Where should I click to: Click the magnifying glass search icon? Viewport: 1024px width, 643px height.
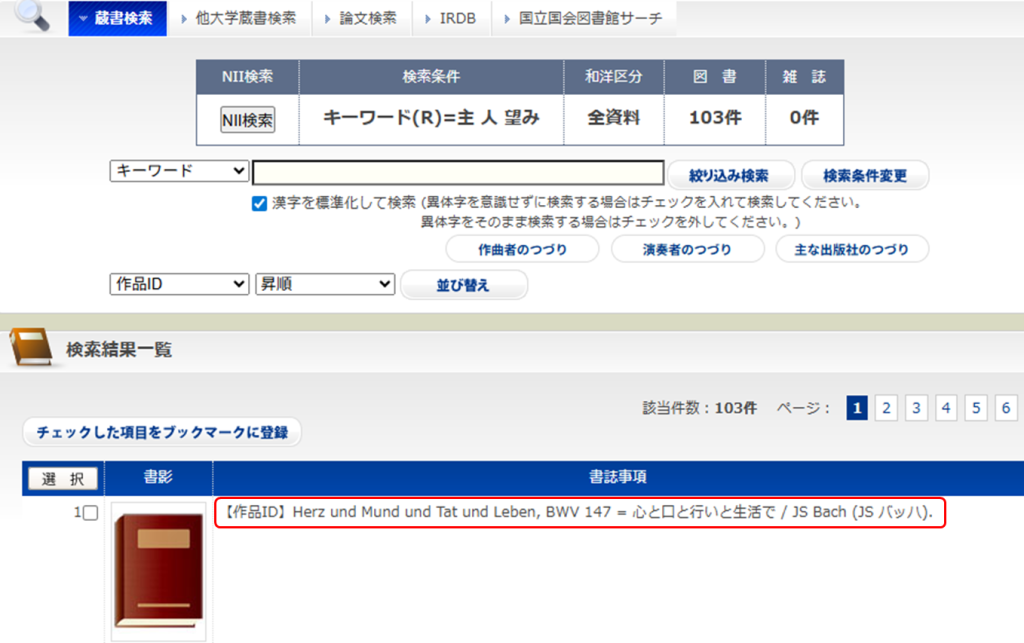[x=33, y=16]
